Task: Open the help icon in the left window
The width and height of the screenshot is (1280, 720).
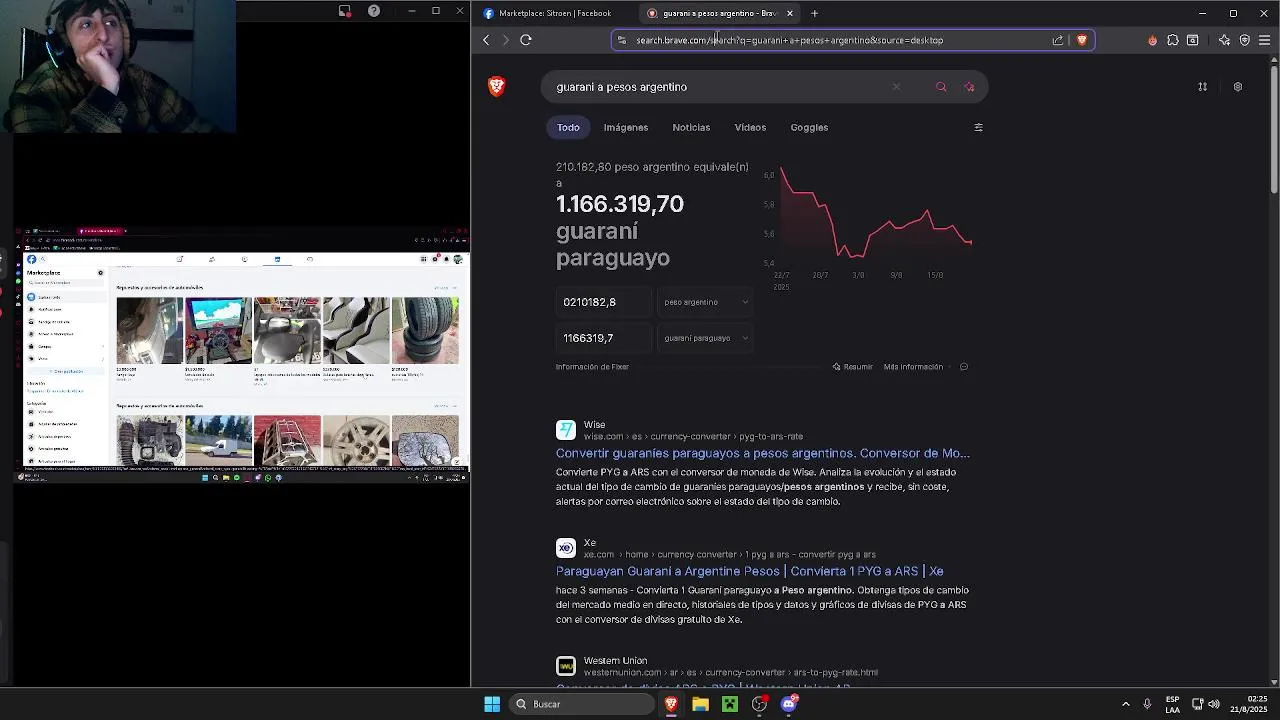Action: point(374,11)
